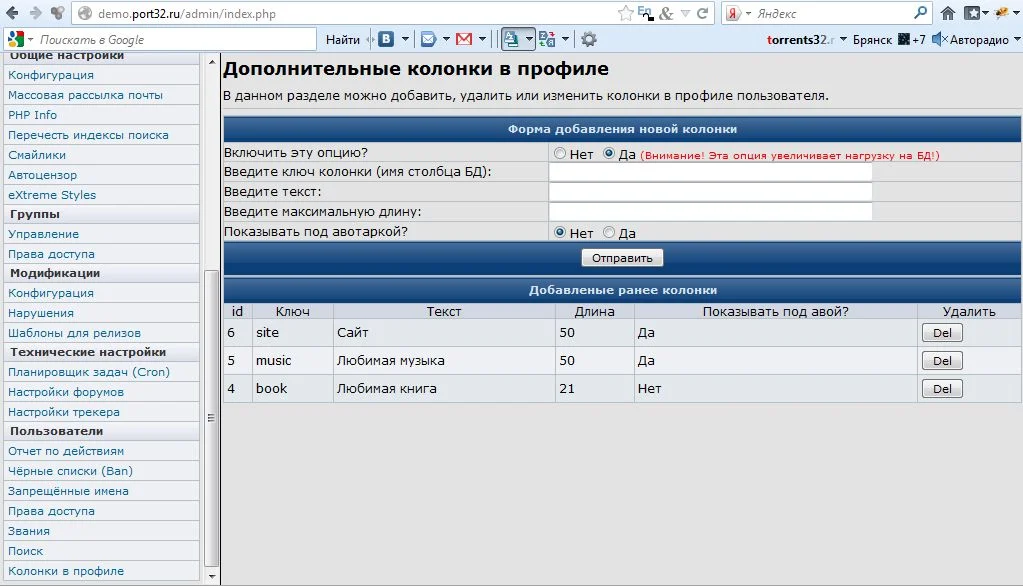Screen dimensions: 1023x586
Task: Open dropdown next to Gmail icon
Action: 482,39
